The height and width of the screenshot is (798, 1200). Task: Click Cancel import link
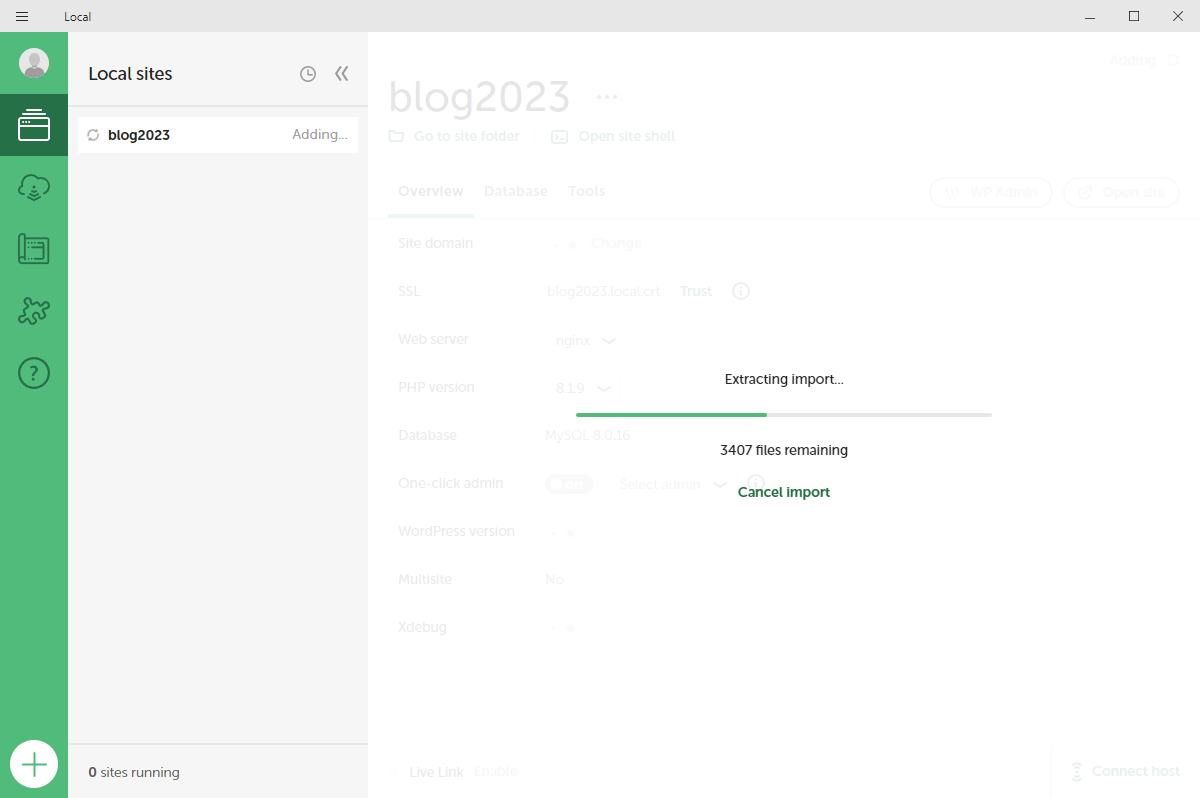point(783,492)
